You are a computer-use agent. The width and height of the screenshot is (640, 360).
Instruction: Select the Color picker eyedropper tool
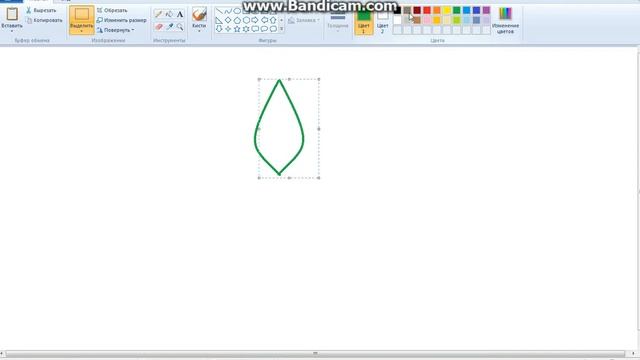tap(169, 27)
